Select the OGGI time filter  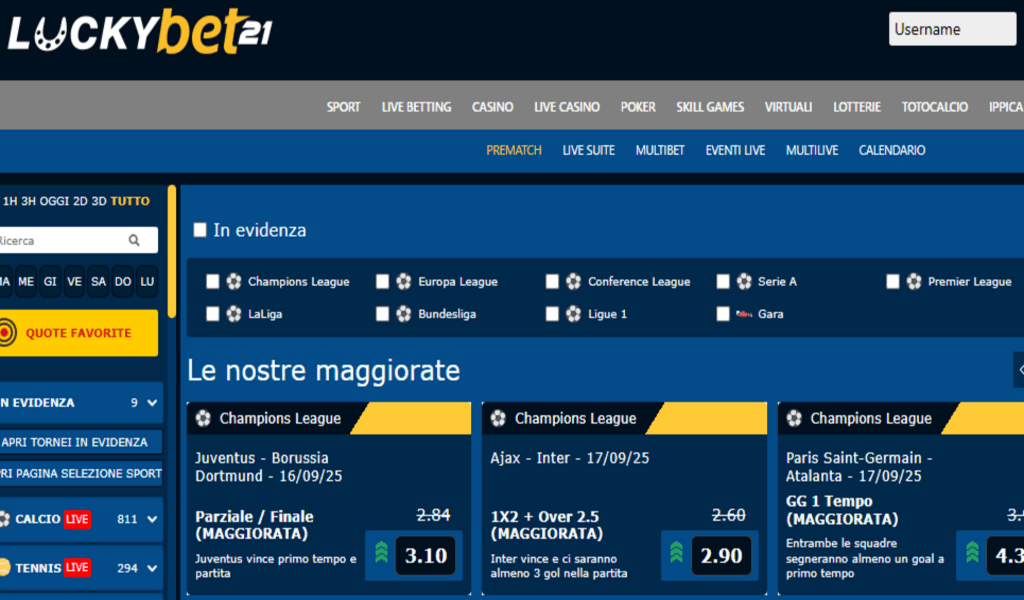54,201
